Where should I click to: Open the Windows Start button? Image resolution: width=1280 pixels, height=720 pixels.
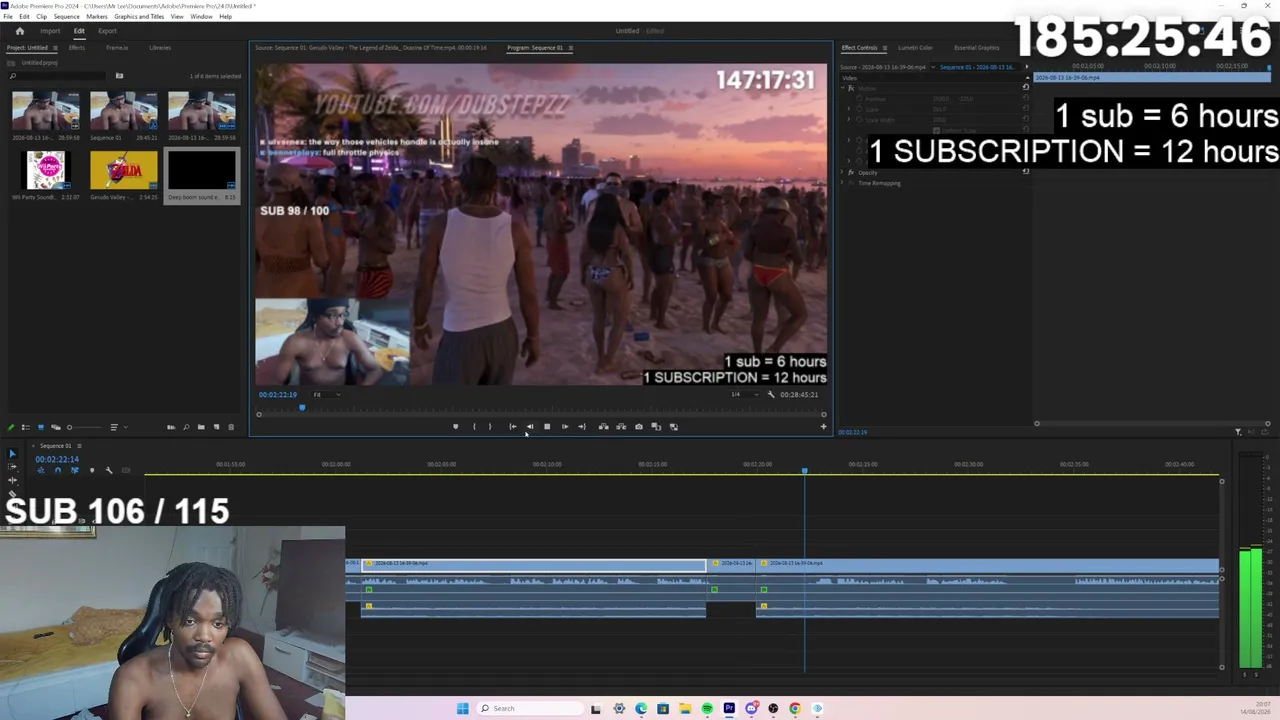pyautogui.click(x=462, y=708)
